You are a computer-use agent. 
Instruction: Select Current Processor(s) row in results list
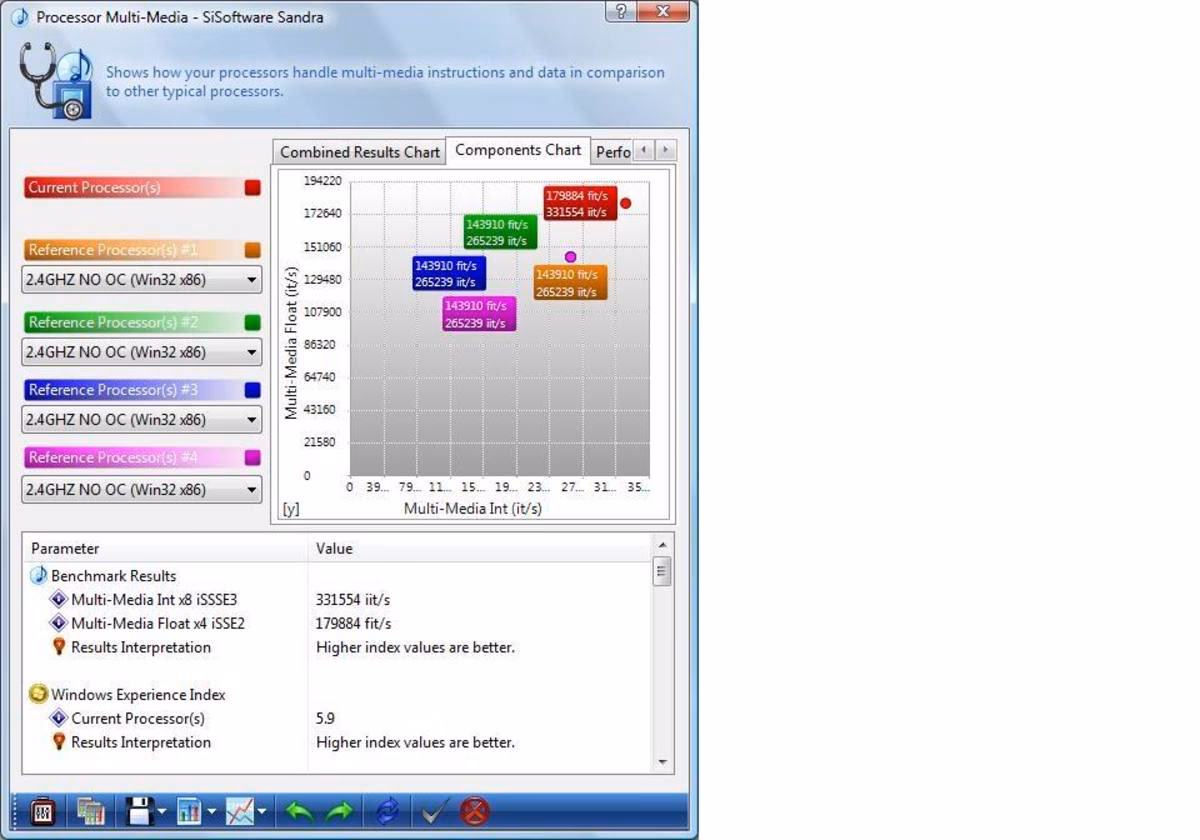(337, 718)
